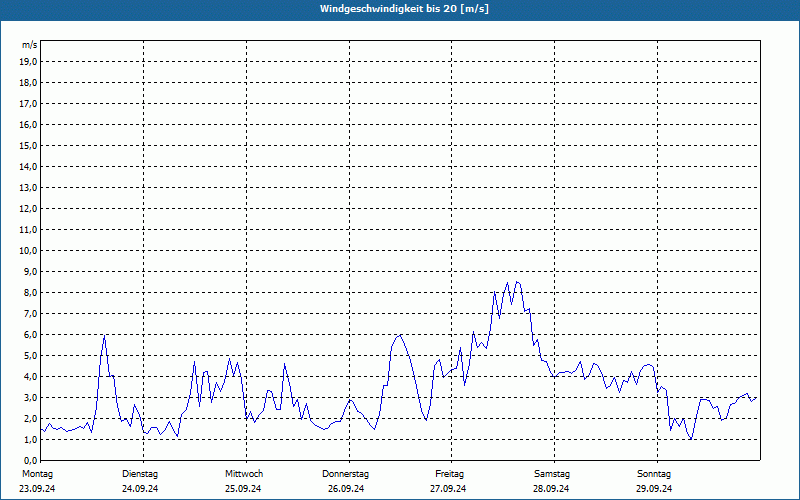Click the '4,0' y-axis label

[31, 376]
